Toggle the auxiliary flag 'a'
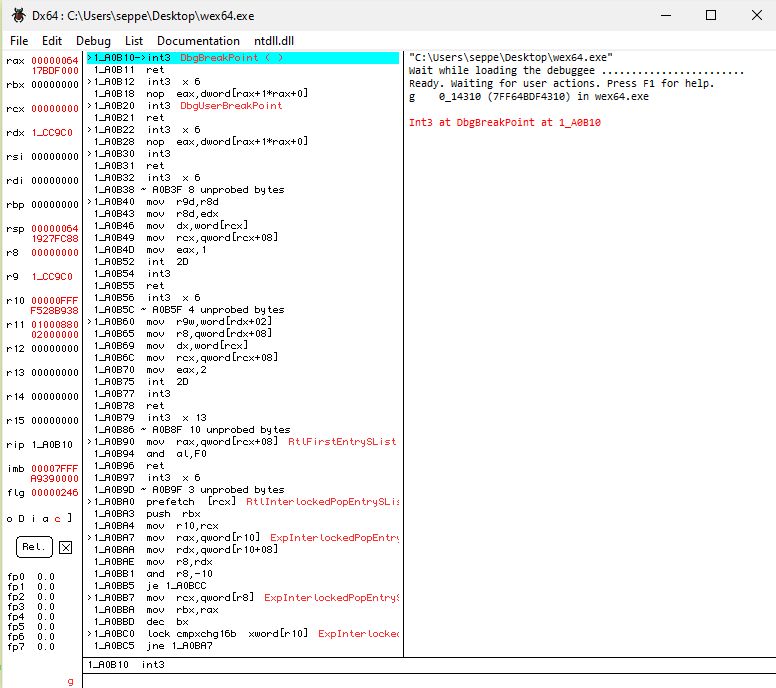 point(46,519)
